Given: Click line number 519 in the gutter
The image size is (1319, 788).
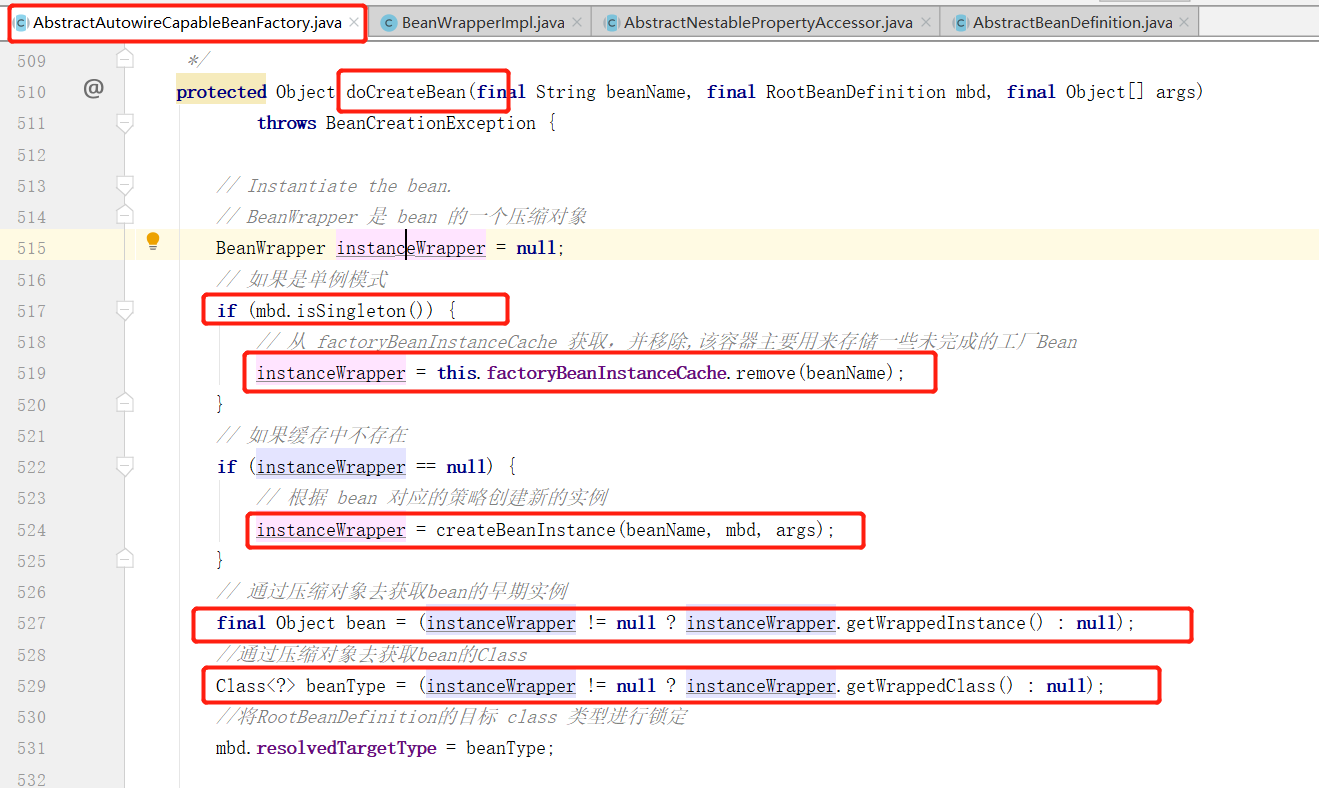Looking at the screenshot, I should [31, 373].
